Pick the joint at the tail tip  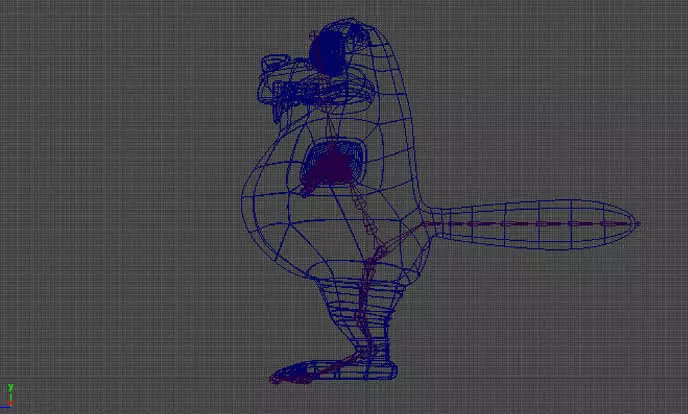point(637,224)
